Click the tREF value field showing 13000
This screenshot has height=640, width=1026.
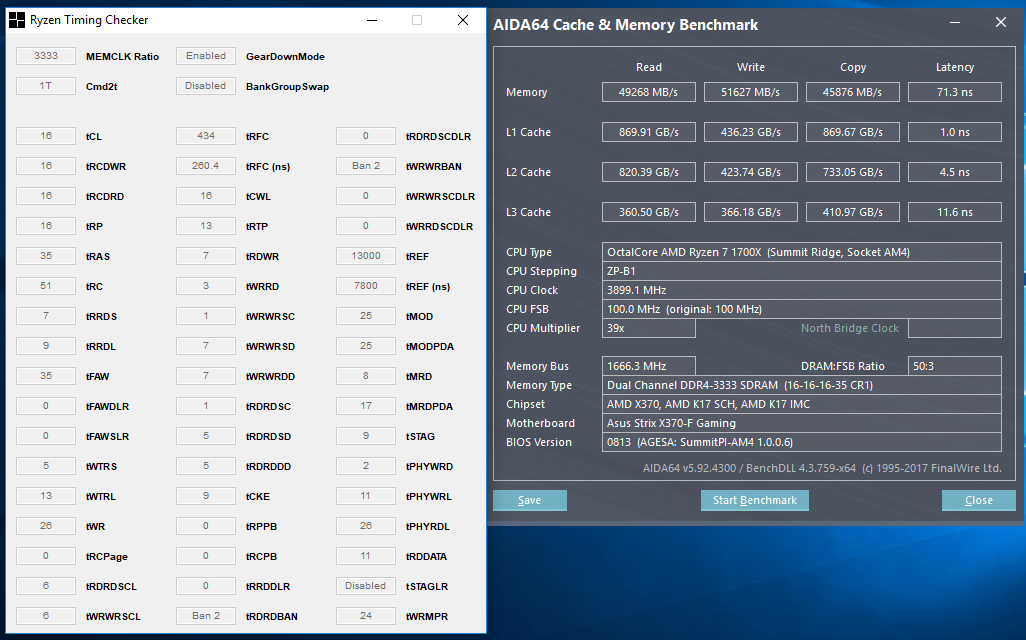pos(366,256)
